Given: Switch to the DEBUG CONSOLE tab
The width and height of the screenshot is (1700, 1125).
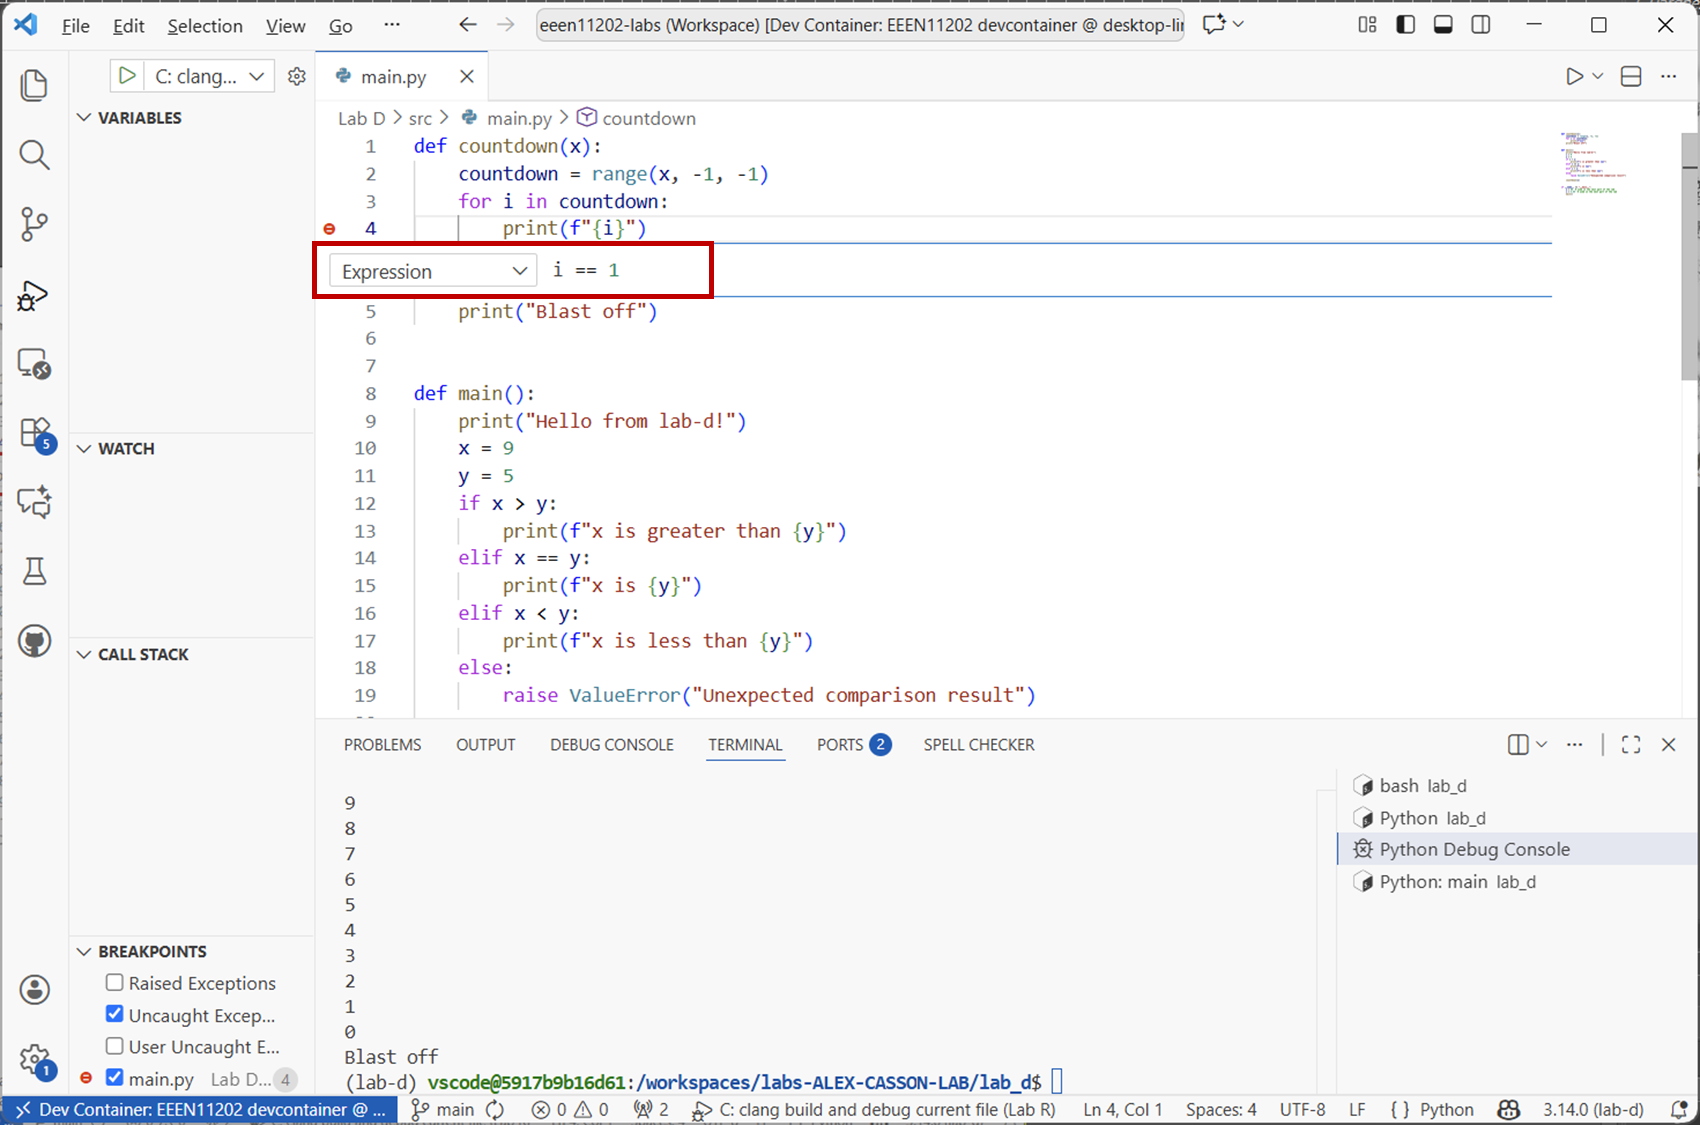Looking at the screenshot, I should click(611, 745).
